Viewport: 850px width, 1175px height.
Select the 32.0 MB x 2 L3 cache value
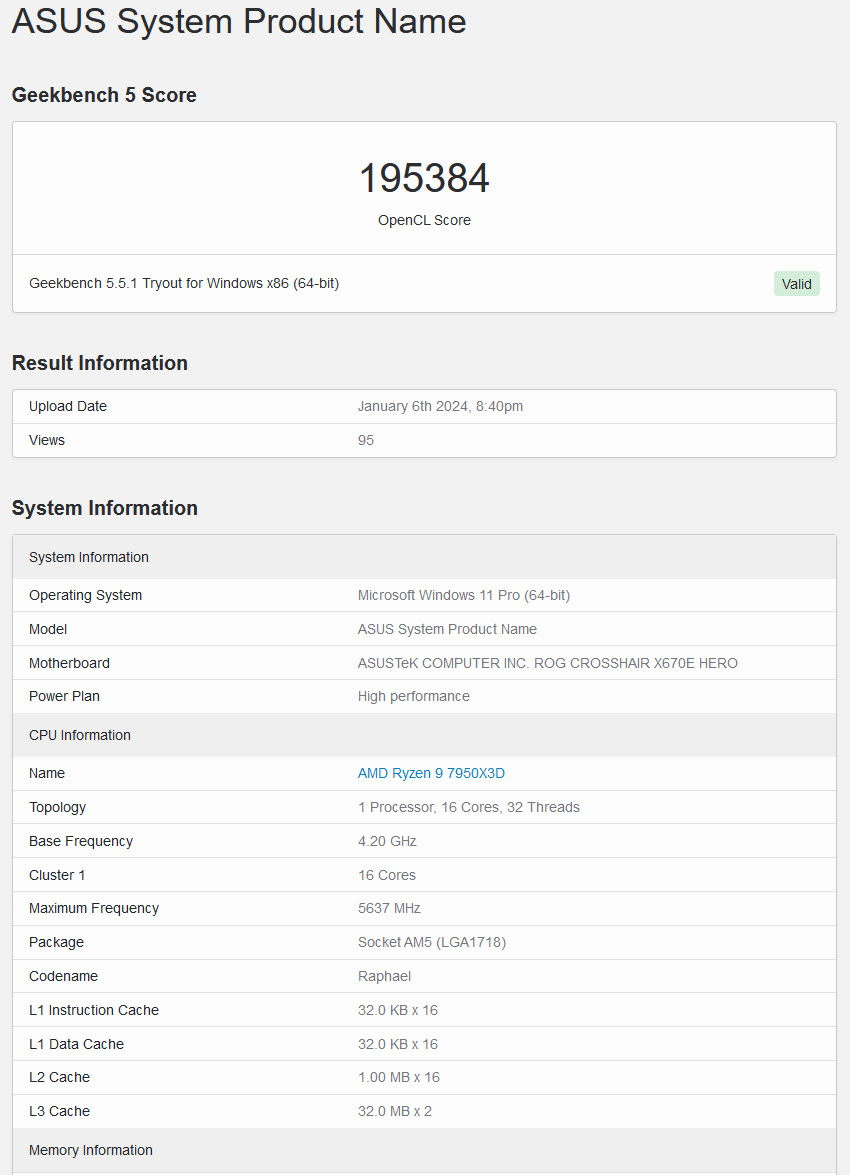(395, 1111)
